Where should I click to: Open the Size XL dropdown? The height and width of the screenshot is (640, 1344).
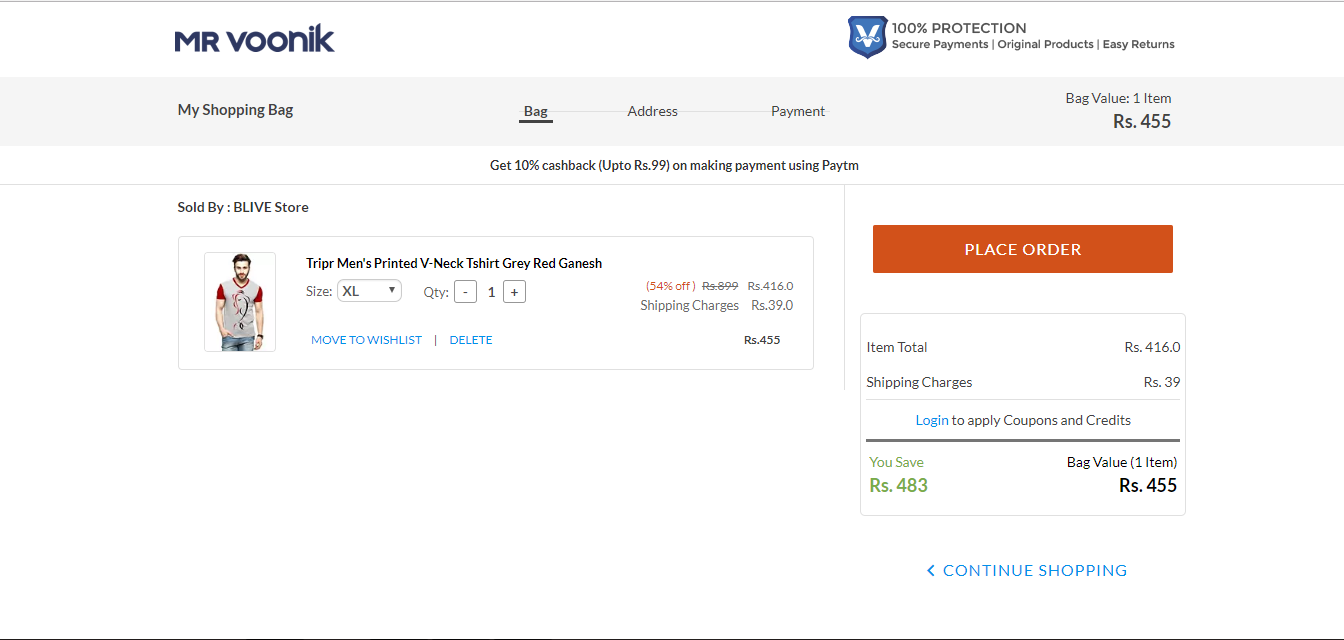(x=369, y=291)
